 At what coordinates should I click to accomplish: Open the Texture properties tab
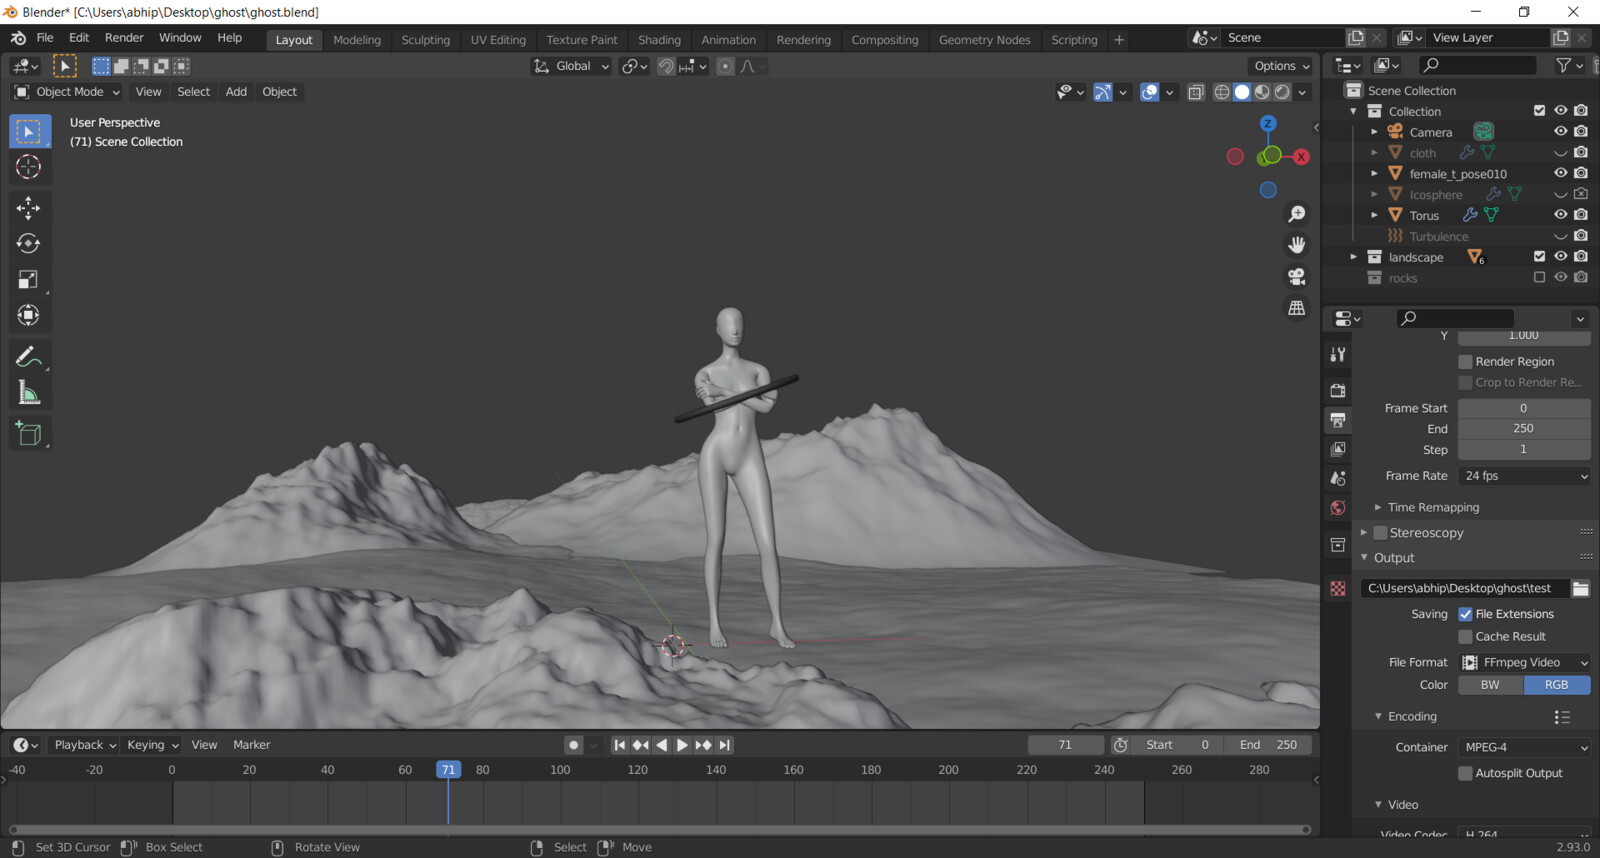click(1338, 589)
